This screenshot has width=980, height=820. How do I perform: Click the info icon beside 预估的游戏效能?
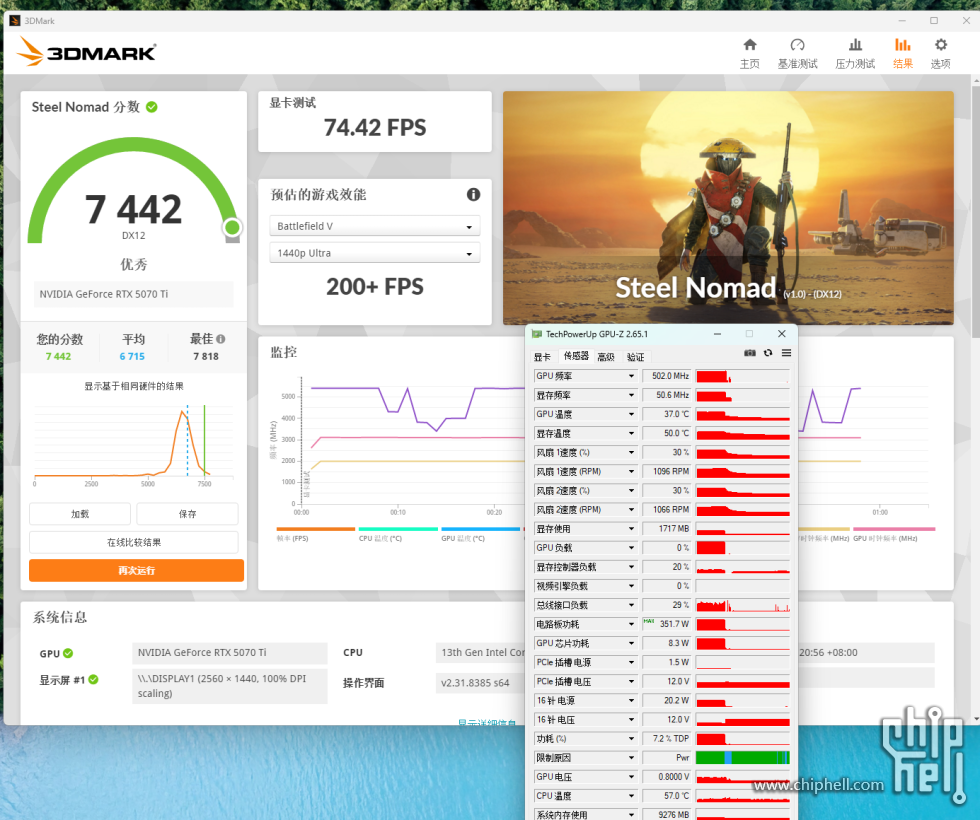click(x=473, y=194)
